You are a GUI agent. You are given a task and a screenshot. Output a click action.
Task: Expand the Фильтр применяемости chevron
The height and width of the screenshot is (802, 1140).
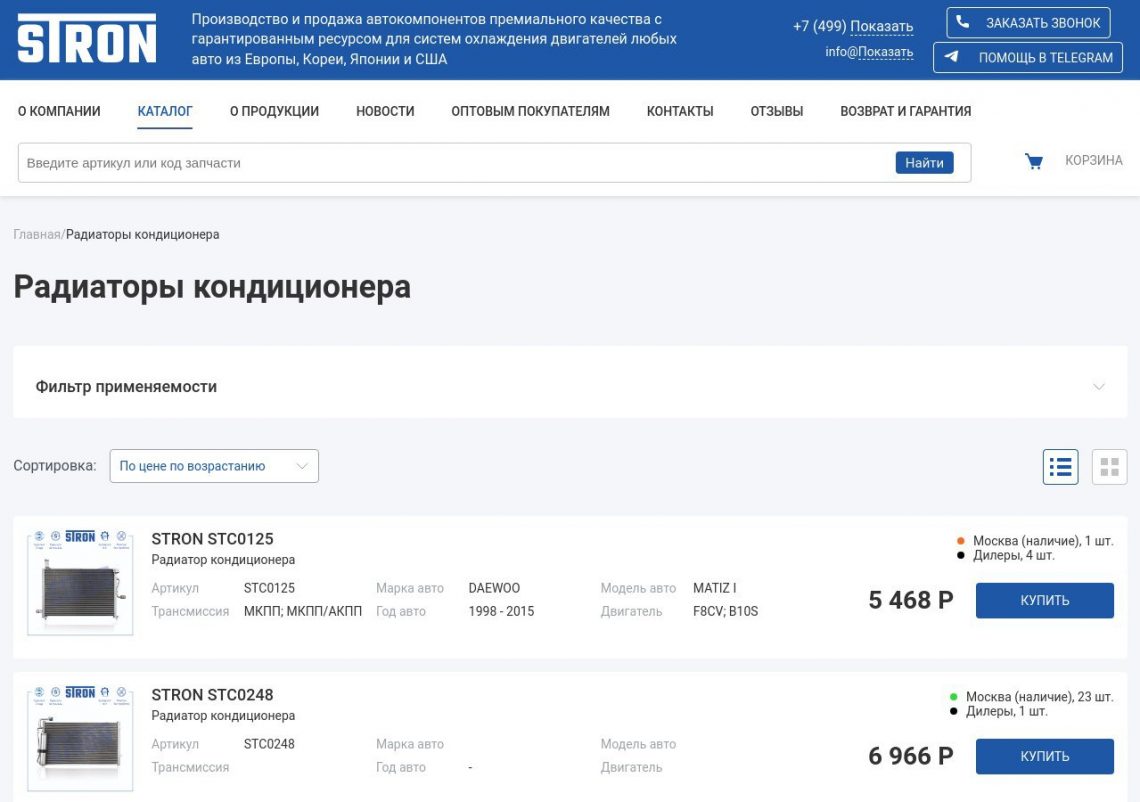pos(1099,387)
